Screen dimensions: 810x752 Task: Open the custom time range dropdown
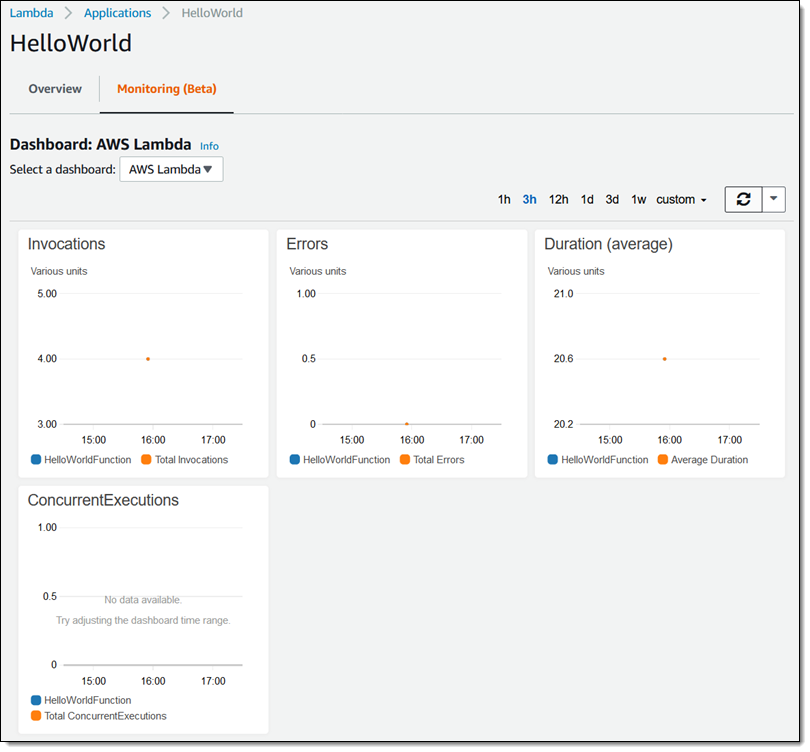point(681,200)
